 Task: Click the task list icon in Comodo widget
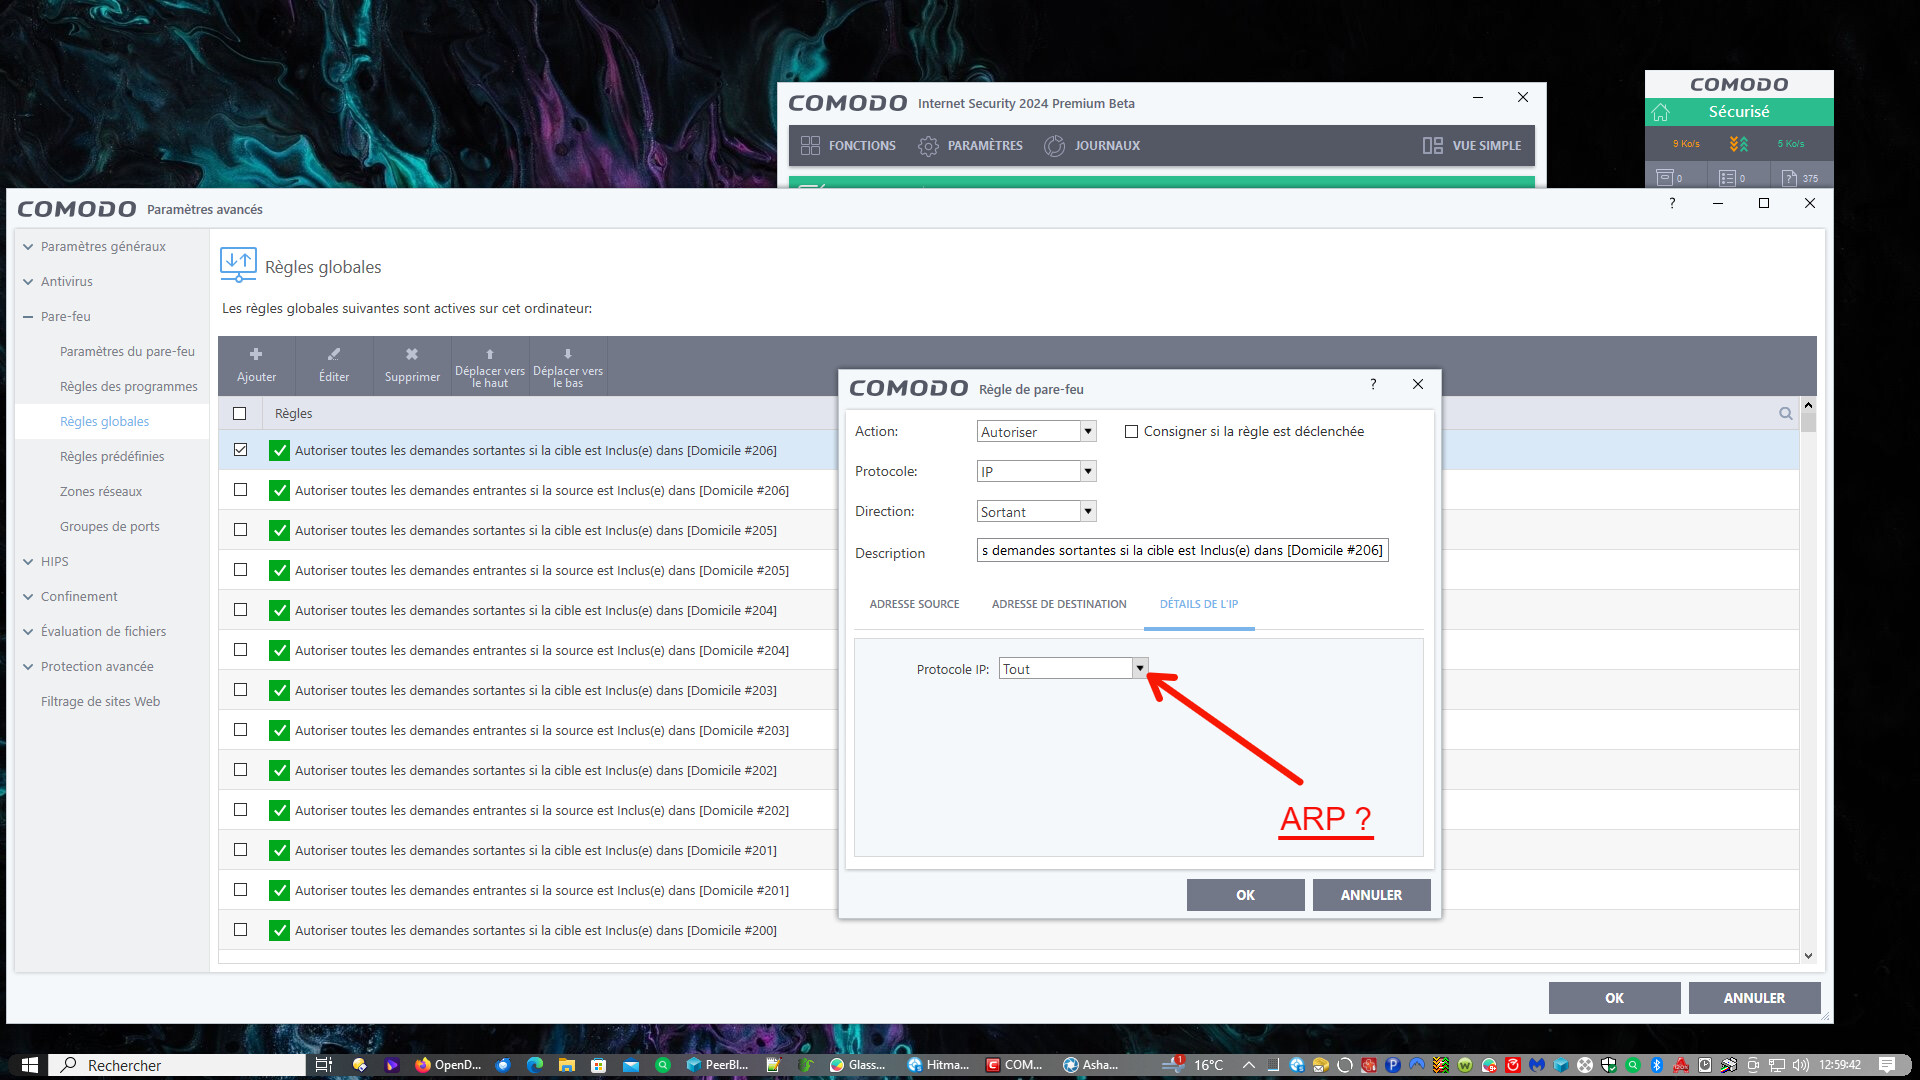[1727, 178]
